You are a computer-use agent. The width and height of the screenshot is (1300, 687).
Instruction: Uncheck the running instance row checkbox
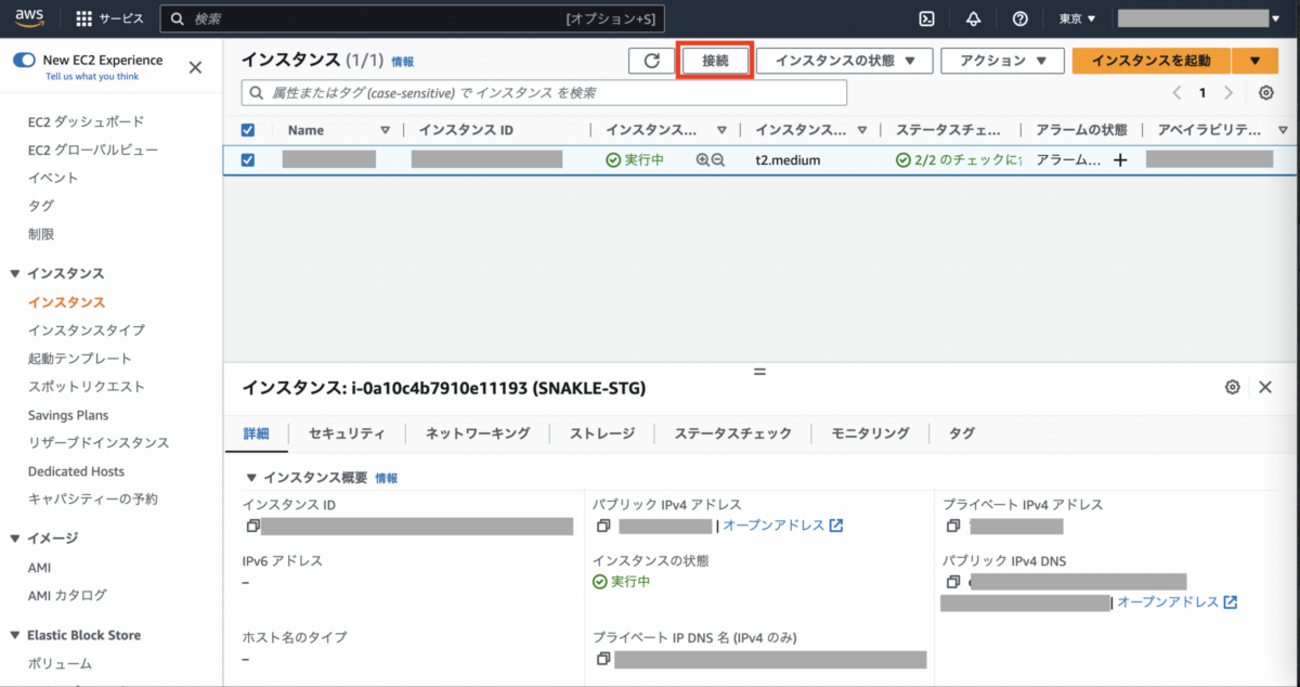point(248,160)
